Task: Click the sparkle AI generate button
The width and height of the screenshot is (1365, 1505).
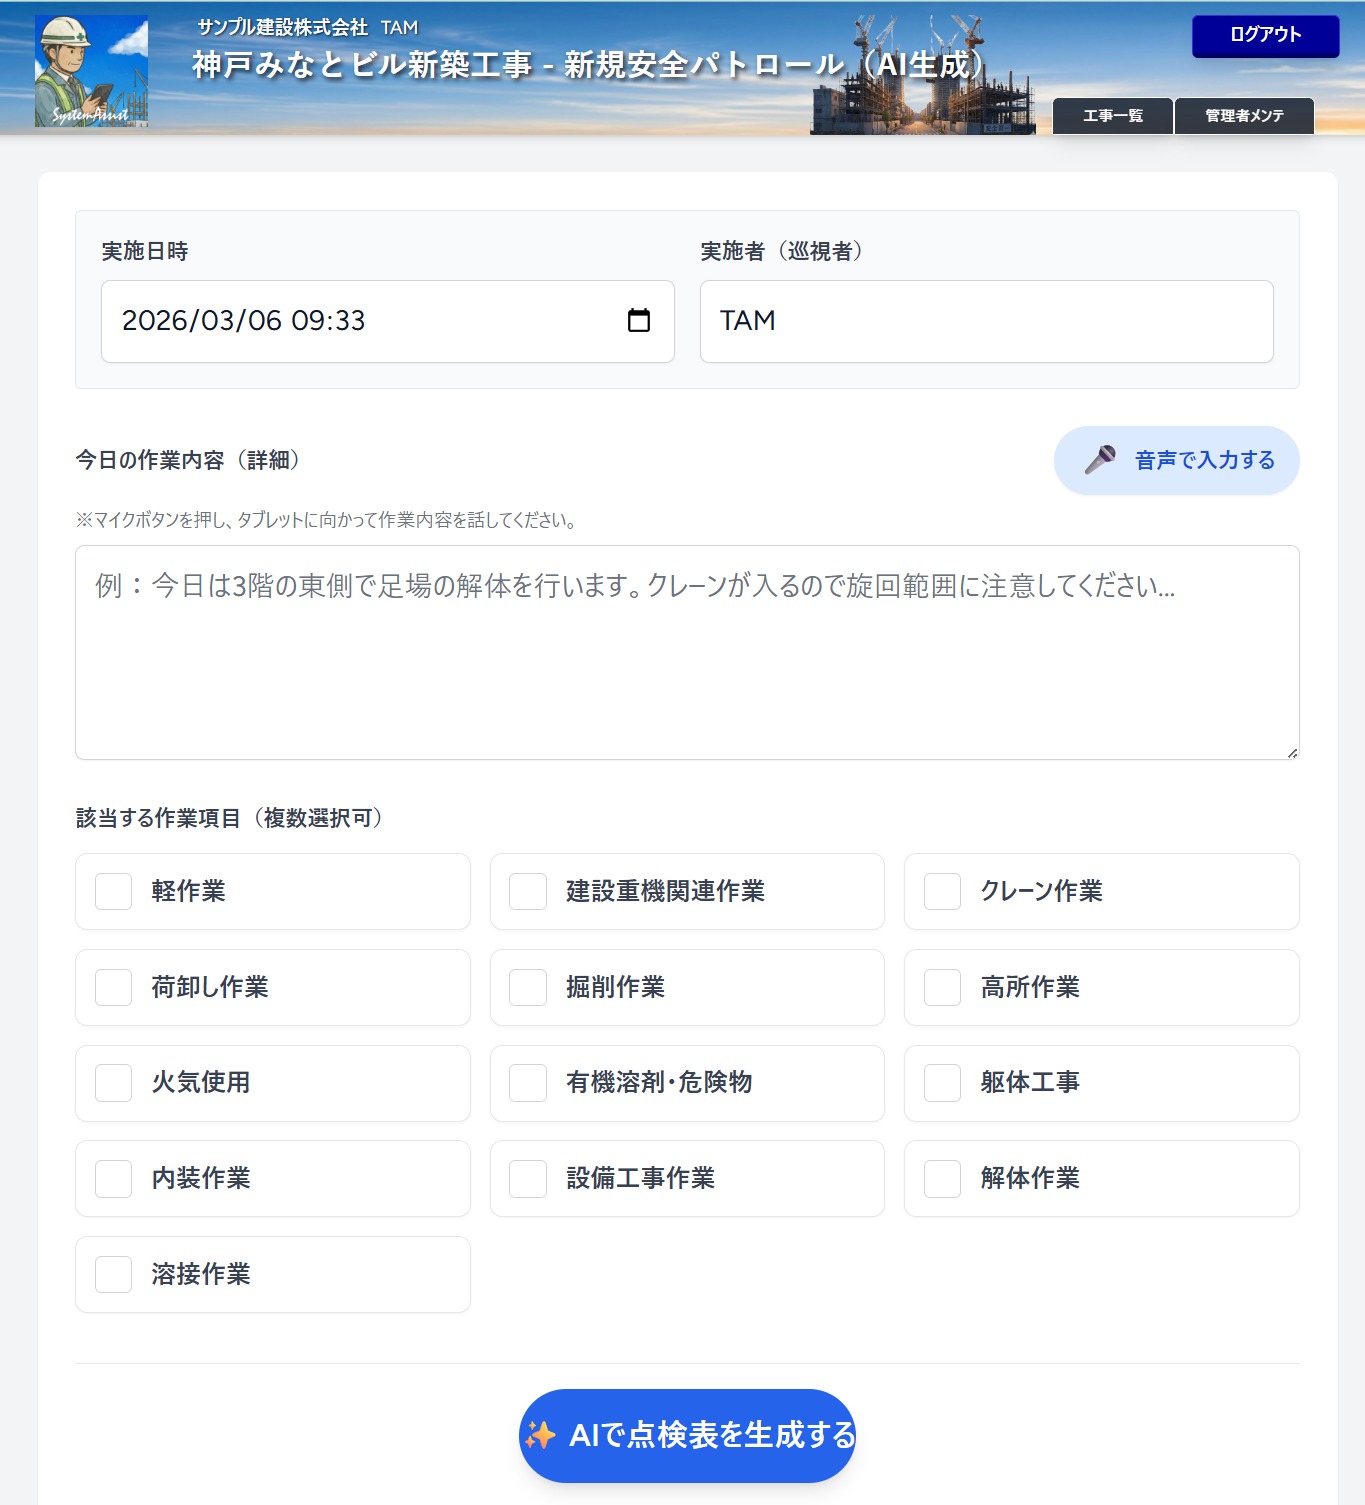Action: 687,1435
